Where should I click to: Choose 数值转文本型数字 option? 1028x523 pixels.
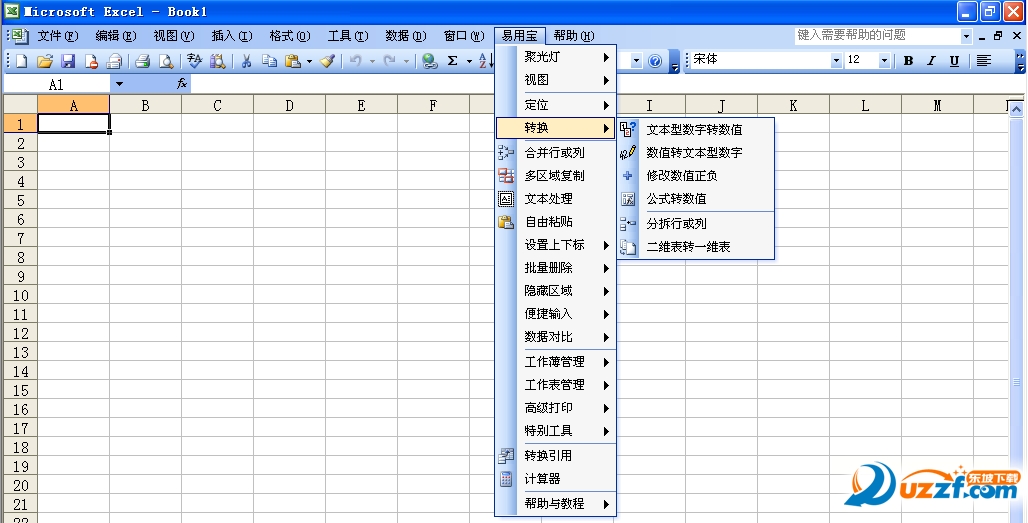pyautogui.click(x=696, y=153)
